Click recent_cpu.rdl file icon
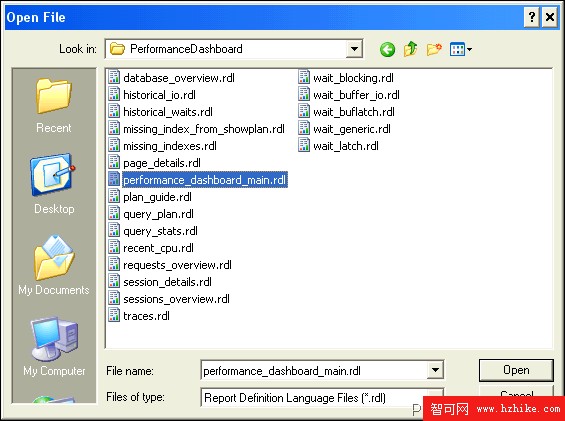This screenshot has height=421, width=565. coord(114,247)
